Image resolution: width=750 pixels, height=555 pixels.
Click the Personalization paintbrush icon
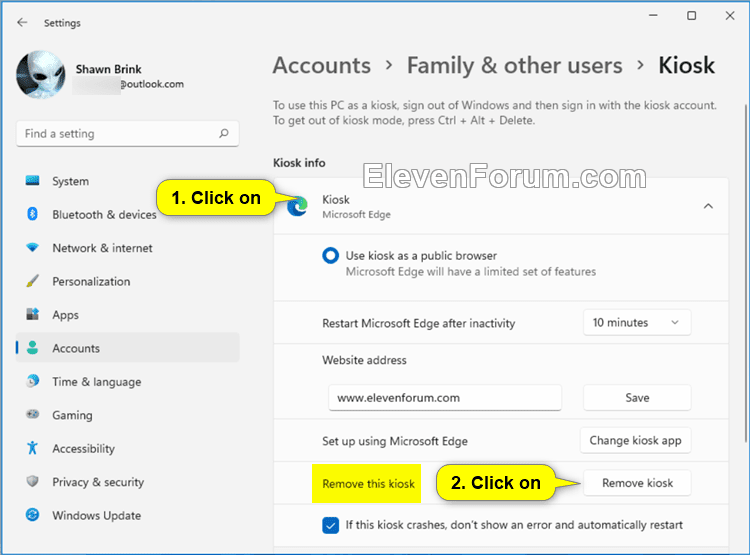[x=33, y=281]
